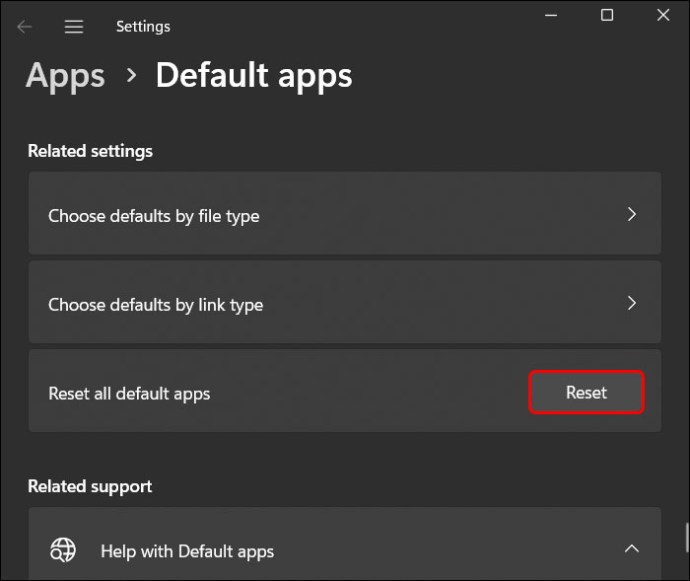This screenshot has width=690, height=581.
Task: Click the file type row chevron arrow
Action: [631, 214]
